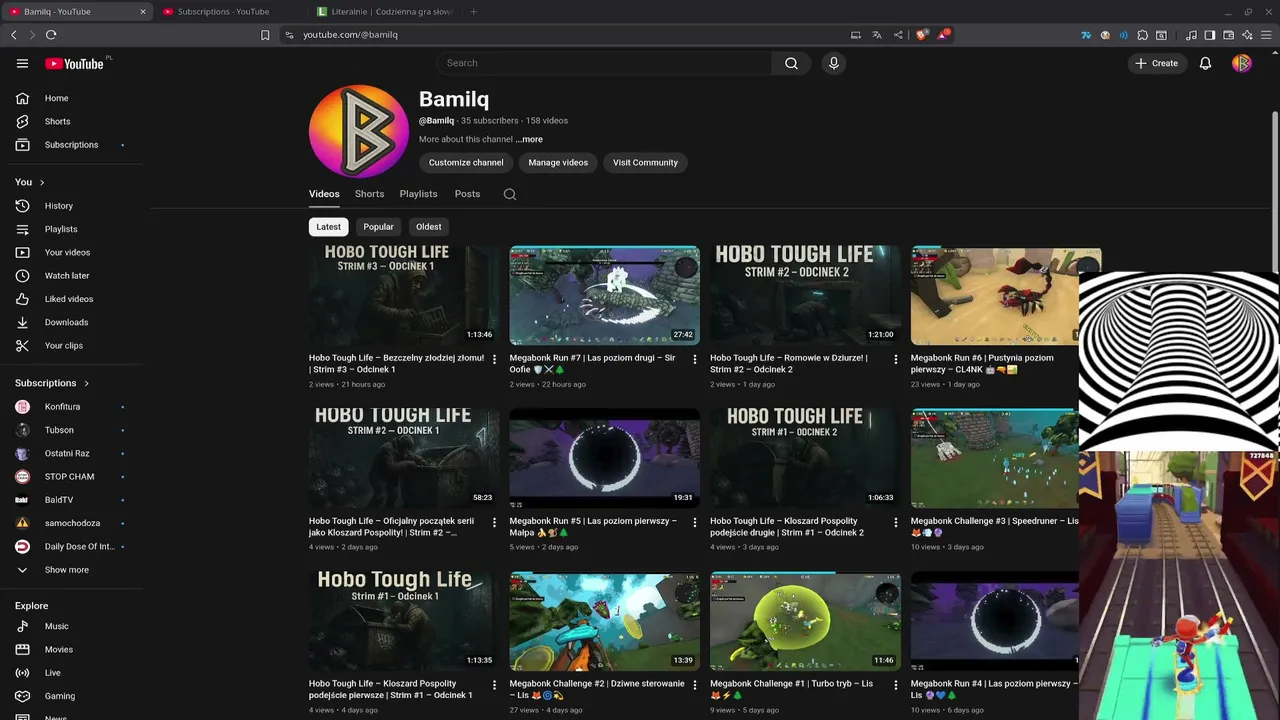Switch to Subscriptions - YouTube browser tab

(x=228, y=12)
